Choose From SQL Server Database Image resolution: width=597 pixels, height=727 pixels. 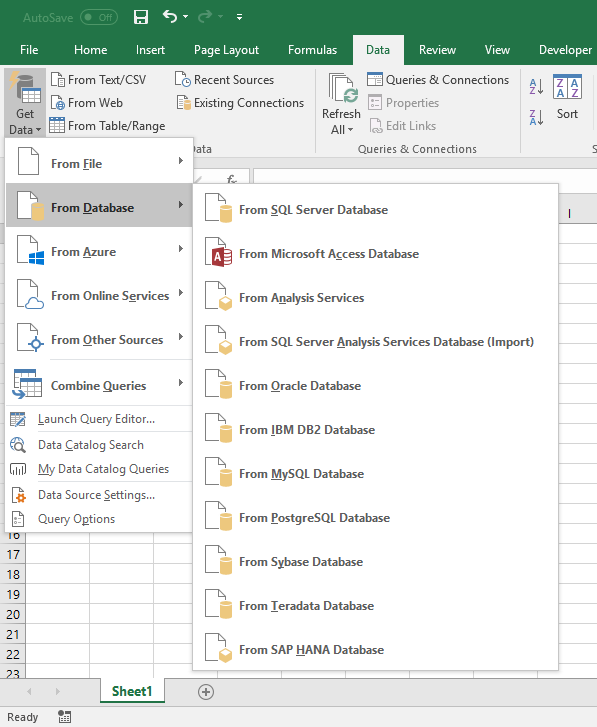(375, 210)
